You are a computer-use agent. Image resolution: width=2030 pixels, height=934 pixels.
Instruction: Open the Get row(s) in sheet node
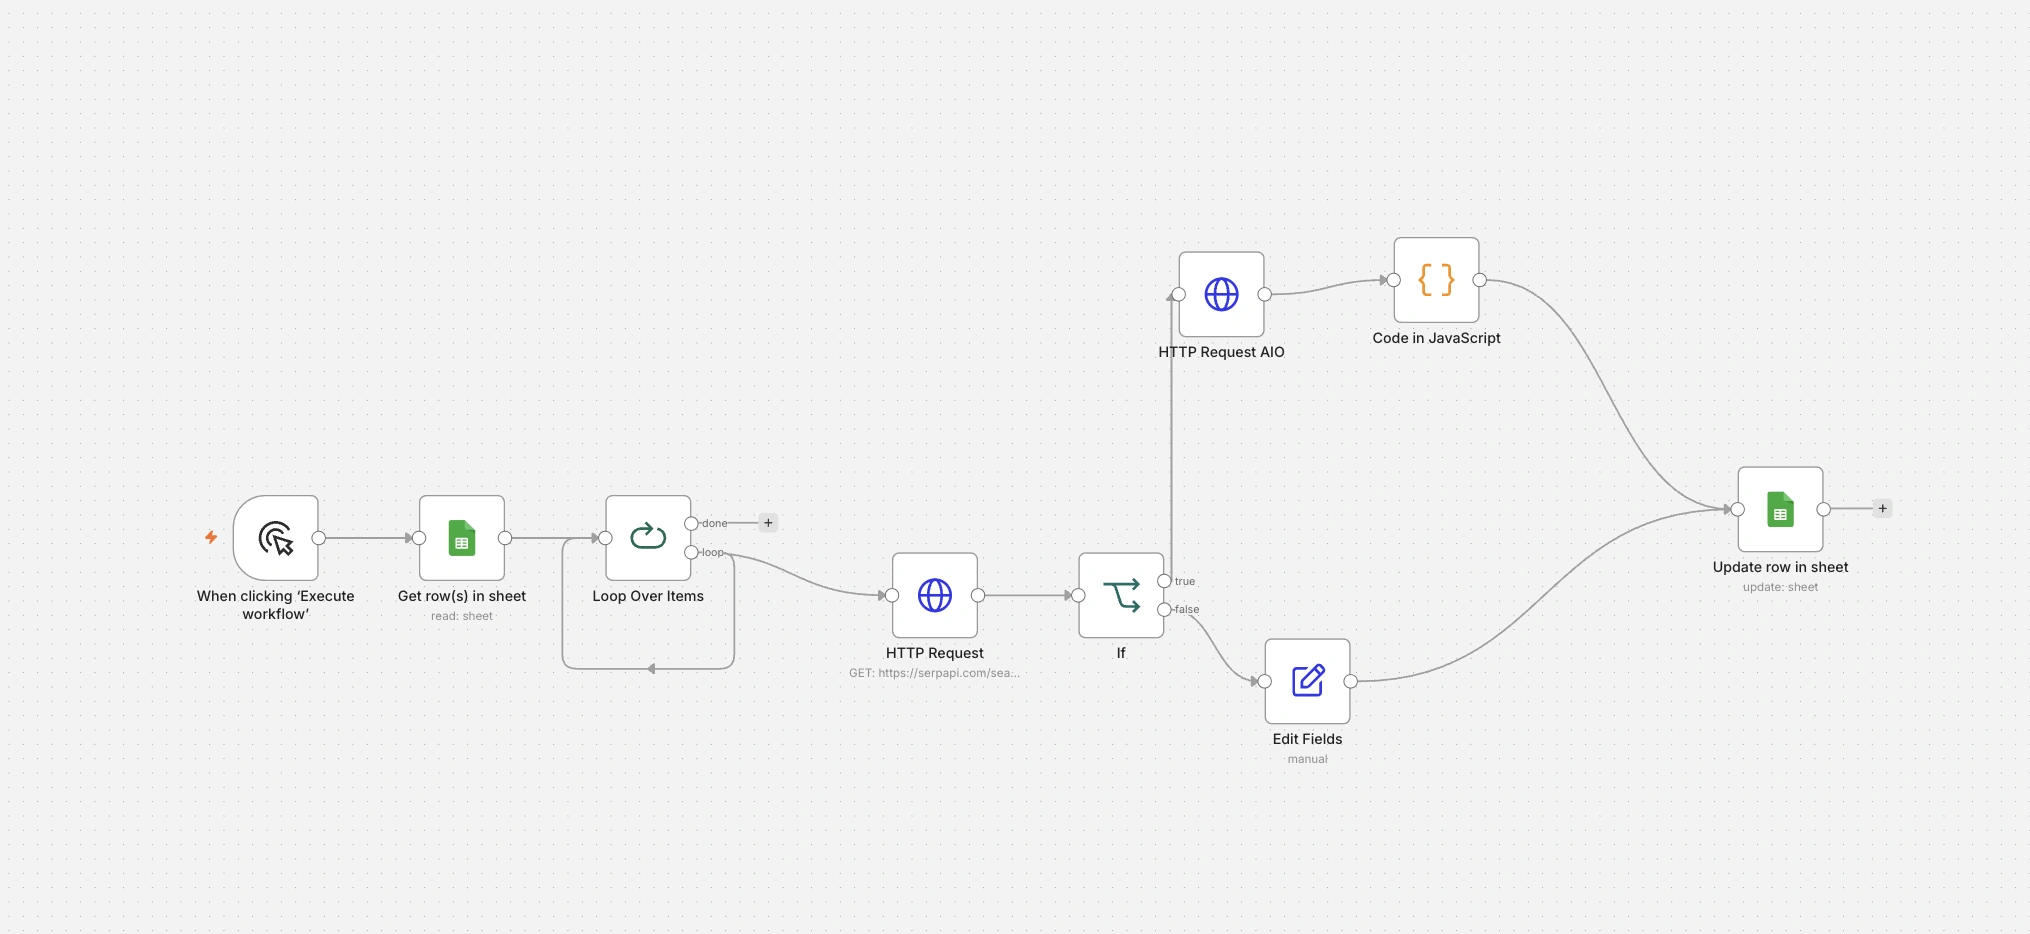[x=462, y=538]
